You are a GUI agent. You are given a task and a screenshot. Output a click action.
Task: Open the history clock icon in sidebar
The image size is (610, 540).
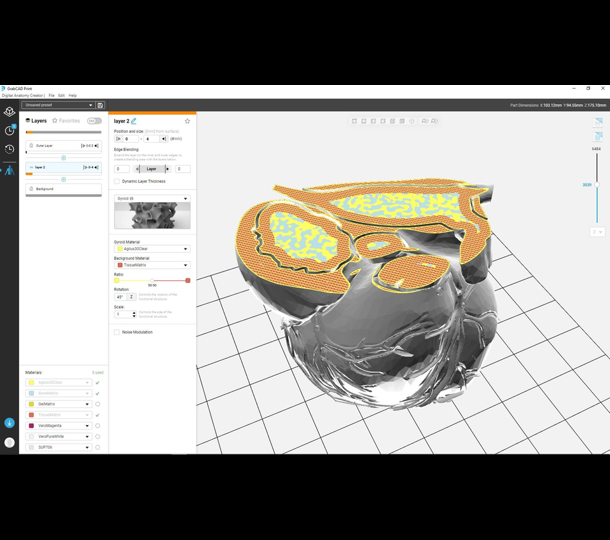[x=9, y=149]
